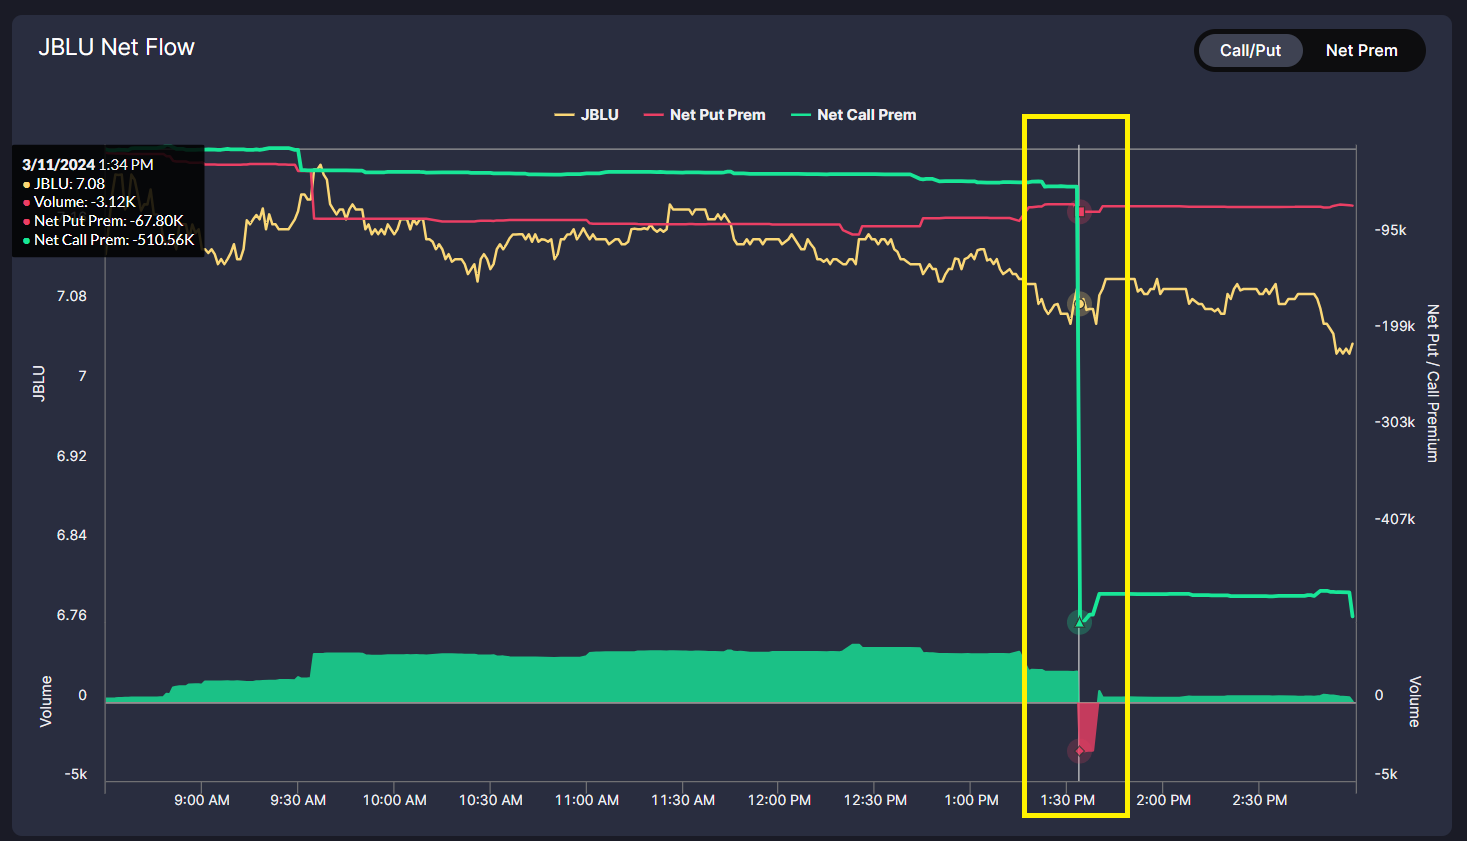Click the 10:00 AM time axis label
This screenshot has height=841, width=1467.
pos(394,800)
